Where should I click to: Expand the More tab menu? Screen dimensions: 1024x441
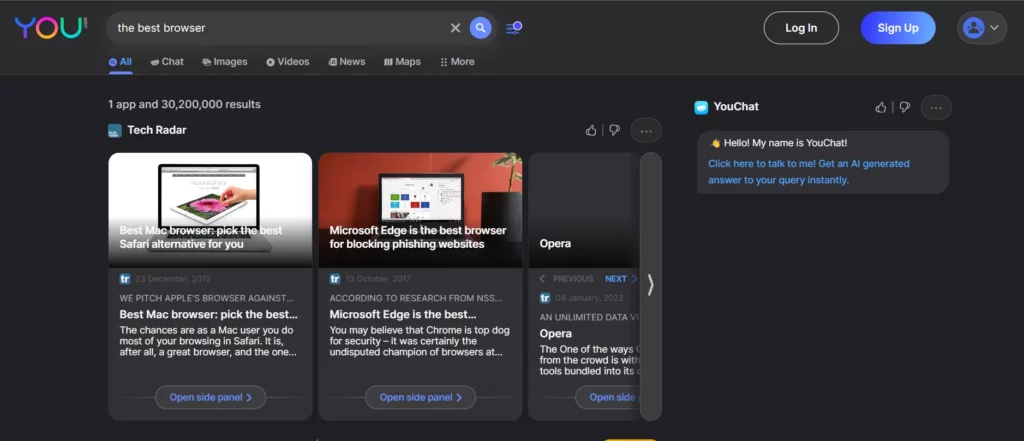457,62
